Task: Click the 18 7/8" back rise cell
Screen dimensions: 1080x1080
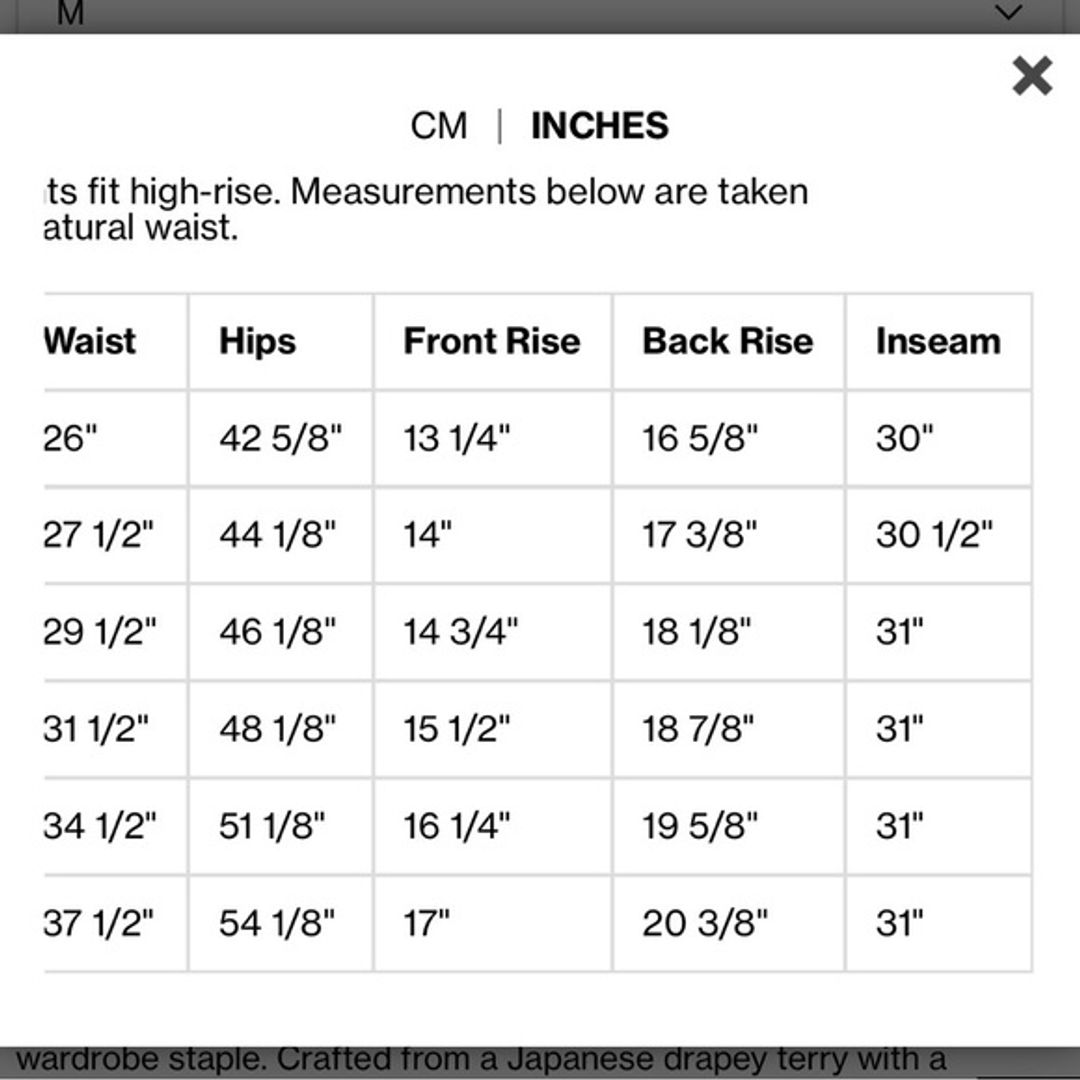Action: 698,729
